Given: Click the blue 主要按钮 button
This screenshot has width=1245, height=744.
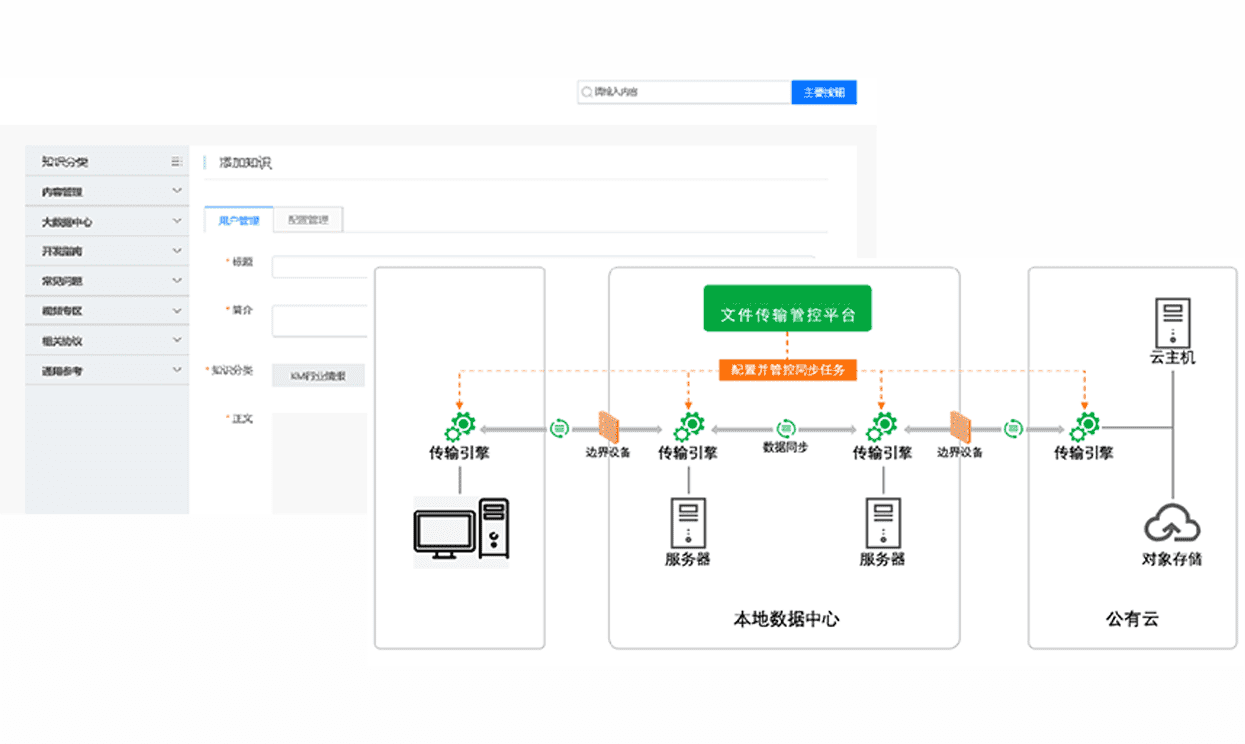Looking at the screenshot, I should coord(824,92).
